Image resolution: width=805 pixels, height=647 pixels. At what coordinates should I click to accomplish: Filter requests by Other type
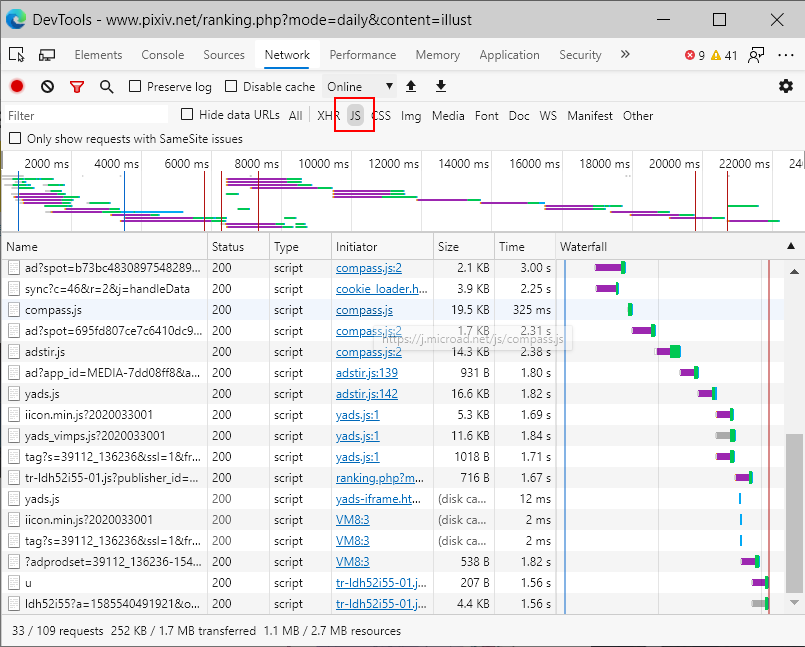tap(638, 116)
